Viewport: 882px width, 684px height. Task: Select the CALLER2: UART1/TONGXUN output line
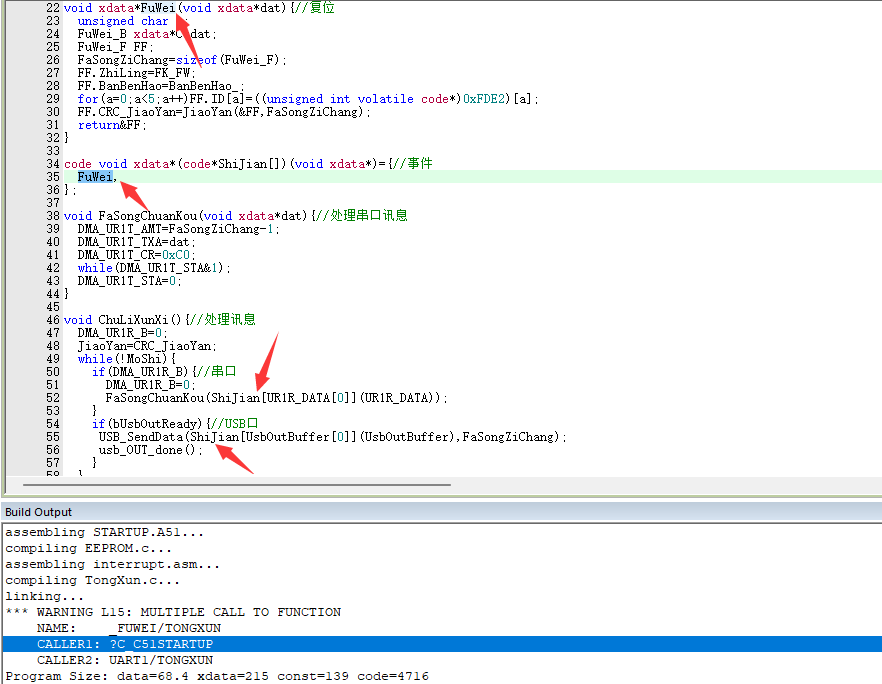pyautogui.click(x=125, y=660)
